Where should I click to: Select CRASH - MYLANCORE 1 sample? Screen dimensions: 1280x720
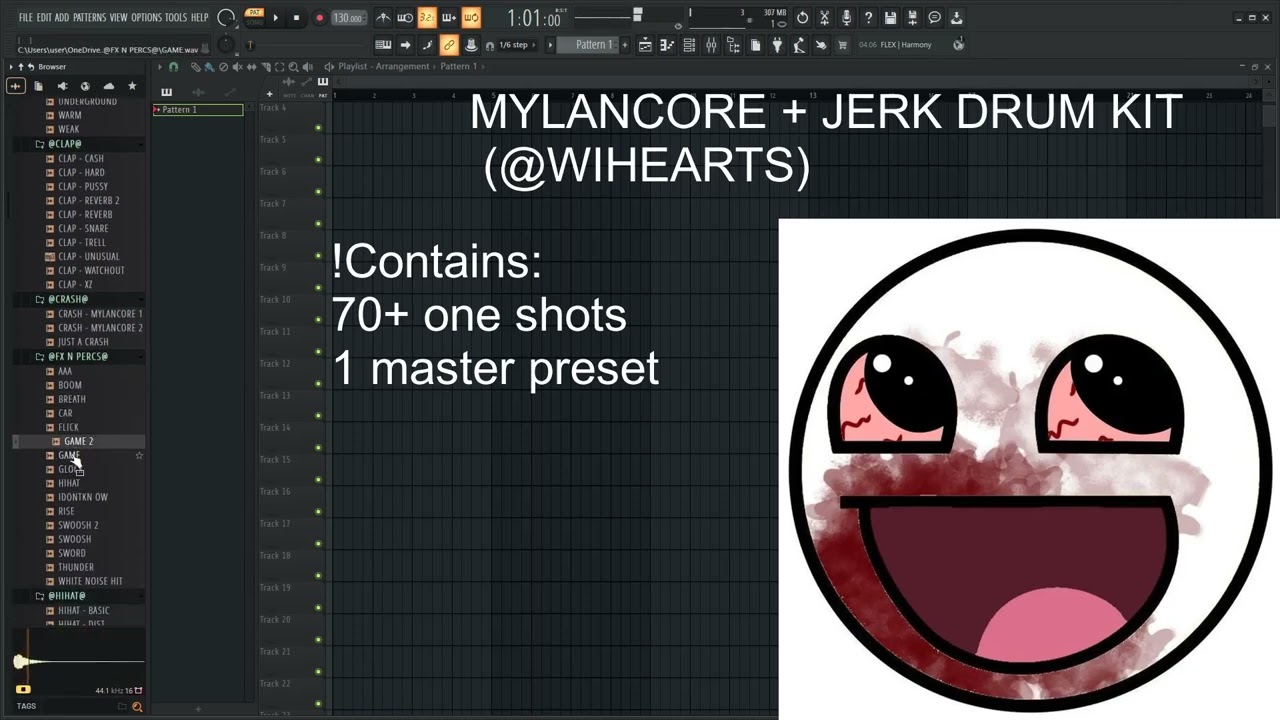pos(99,313)
